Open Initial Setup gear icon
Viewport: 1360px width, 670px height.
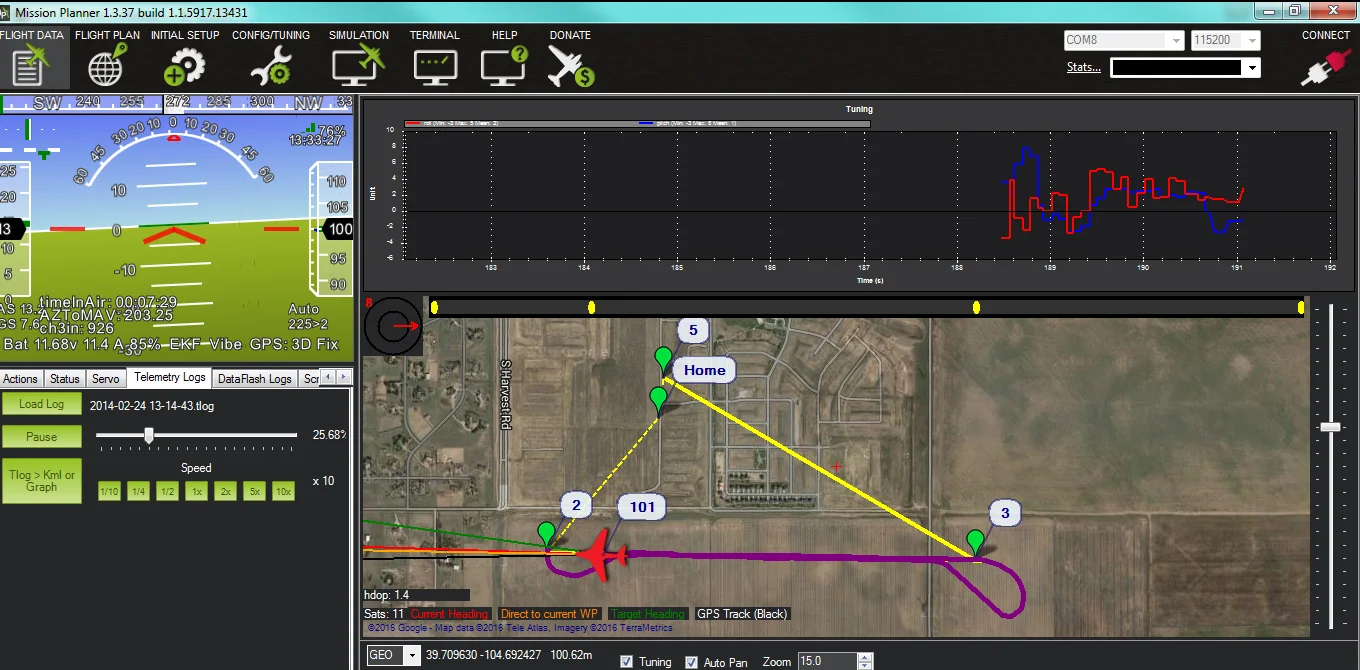[x=185, y=66]
